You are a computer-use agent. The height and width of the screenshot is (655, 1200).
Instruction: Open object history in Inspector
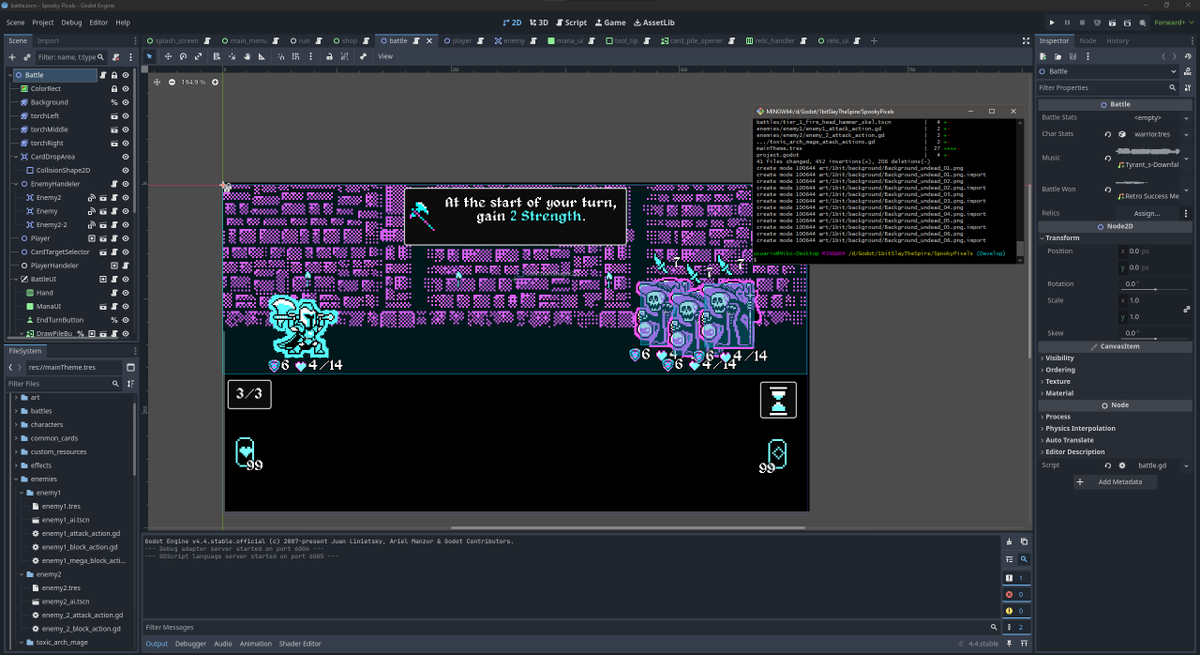point(1187,56)
